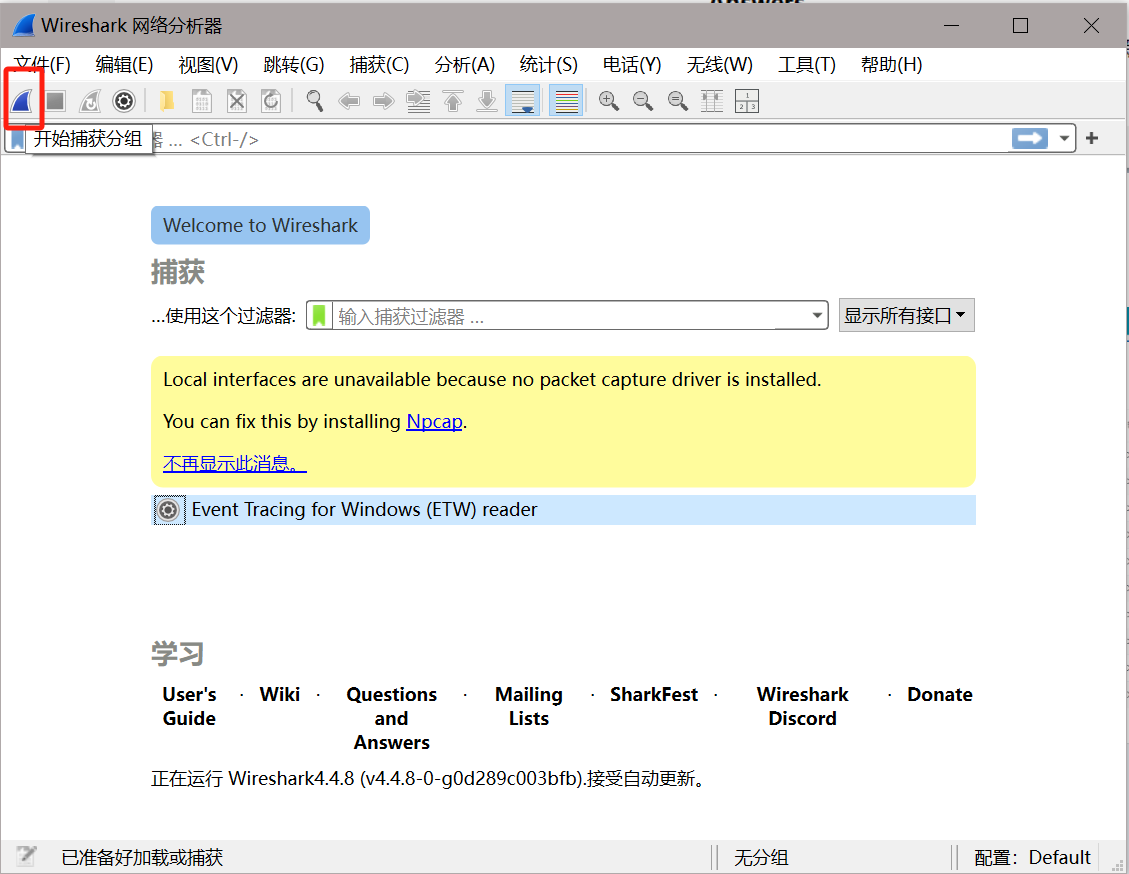The width and height of the screenshot is (1129, 874).
Task: Open the Wireshark Discord link
Action: coord(802,706)
